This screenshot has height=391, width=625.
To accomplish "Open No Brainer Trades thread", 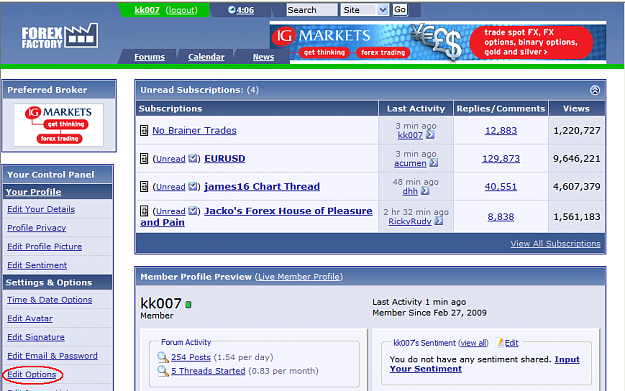I will pyautogui.click(x=194, y=130).
